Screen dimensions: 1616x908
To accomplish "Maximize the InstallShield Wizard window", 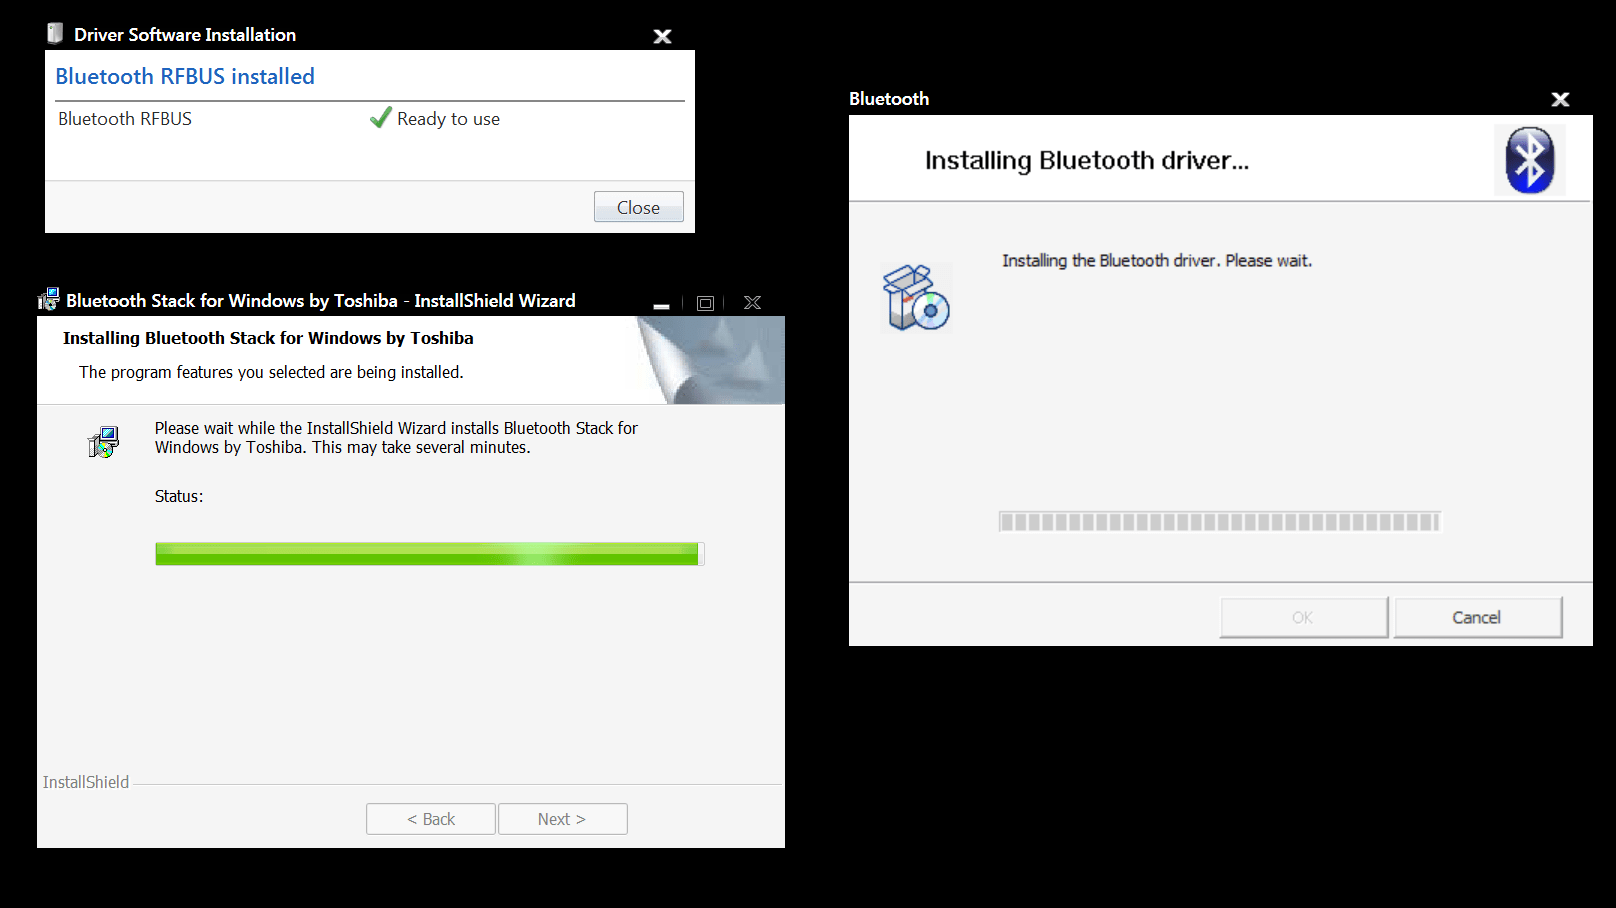I will coord(705,303).
